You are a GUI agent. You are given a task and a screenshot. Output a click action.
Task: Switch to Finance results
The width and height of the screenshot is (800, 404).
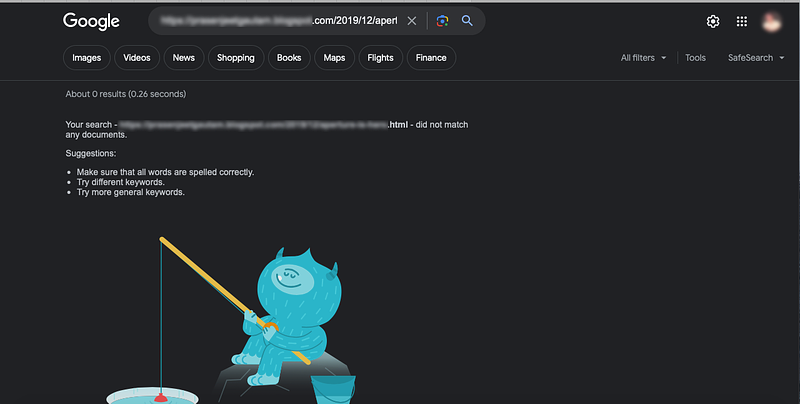coord(431,58)
